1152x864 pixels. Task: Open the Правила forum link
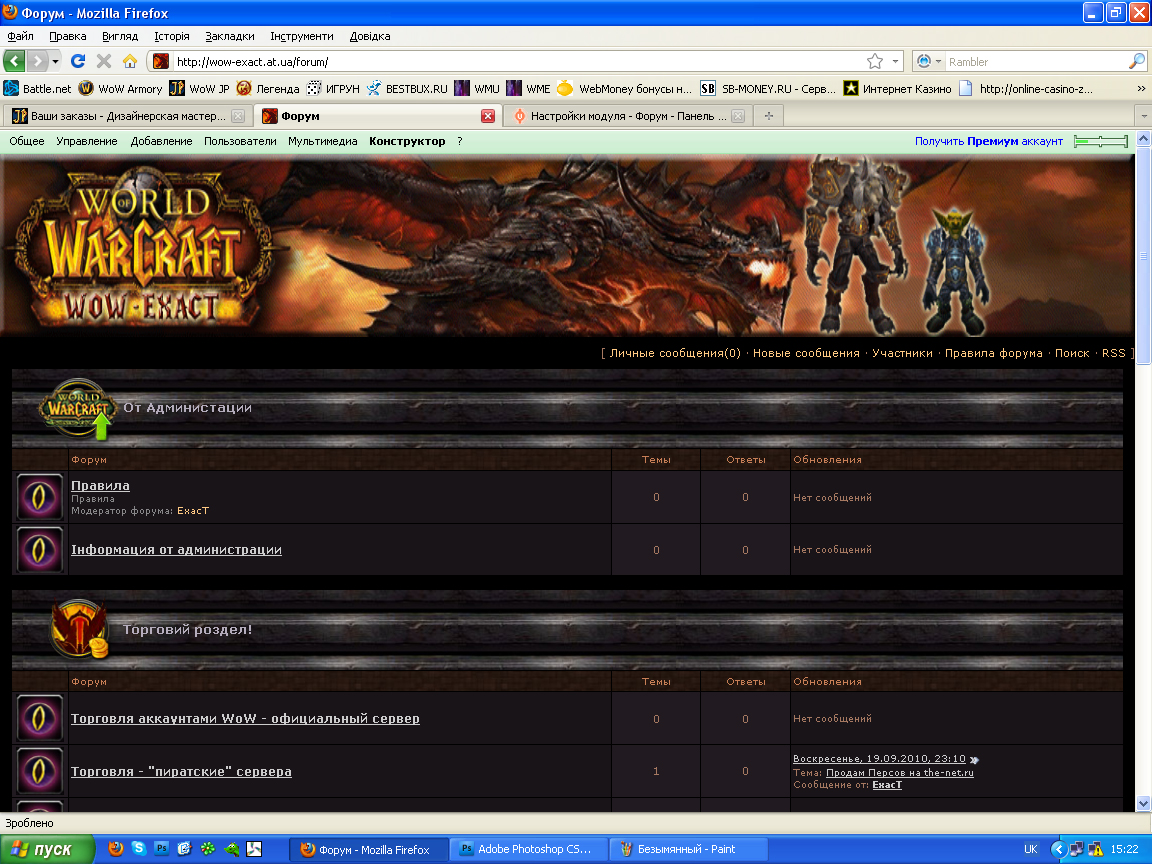coord(100,486)
